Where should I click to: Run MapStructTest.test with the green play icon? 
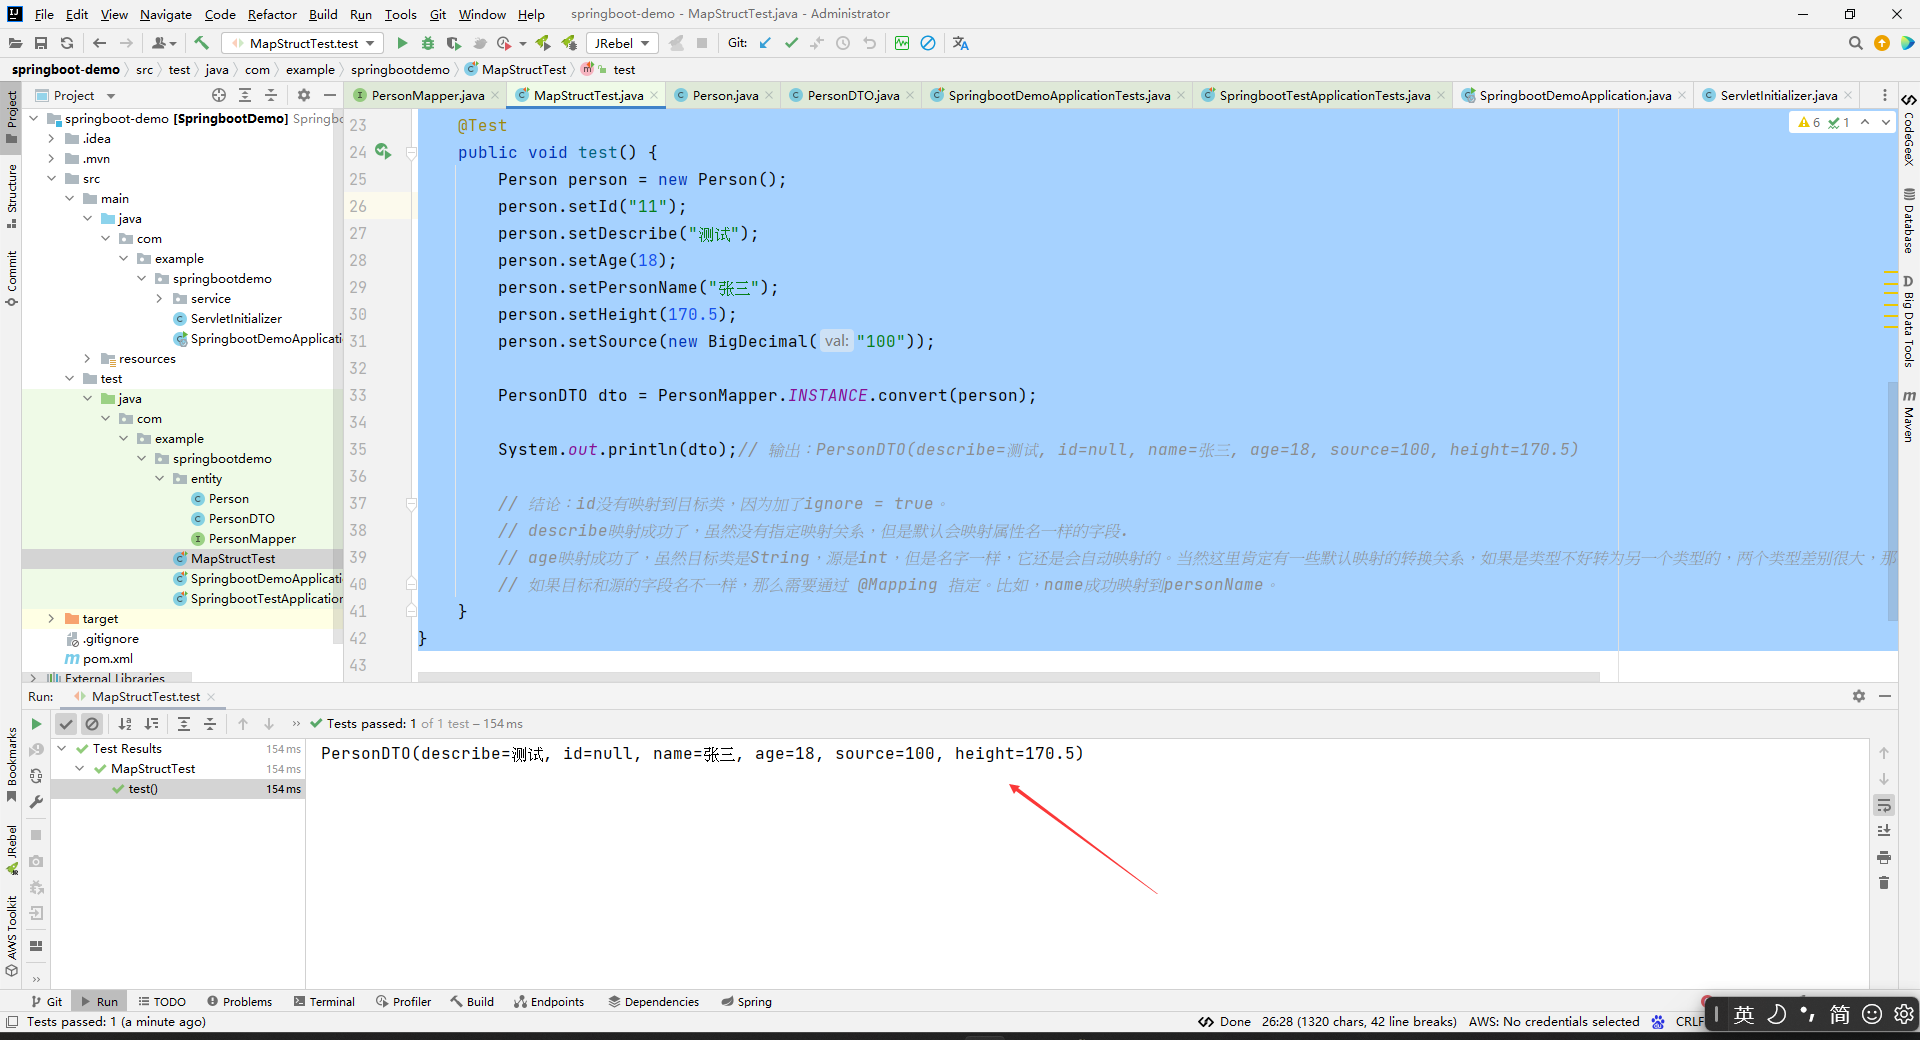tap(402, 43)
